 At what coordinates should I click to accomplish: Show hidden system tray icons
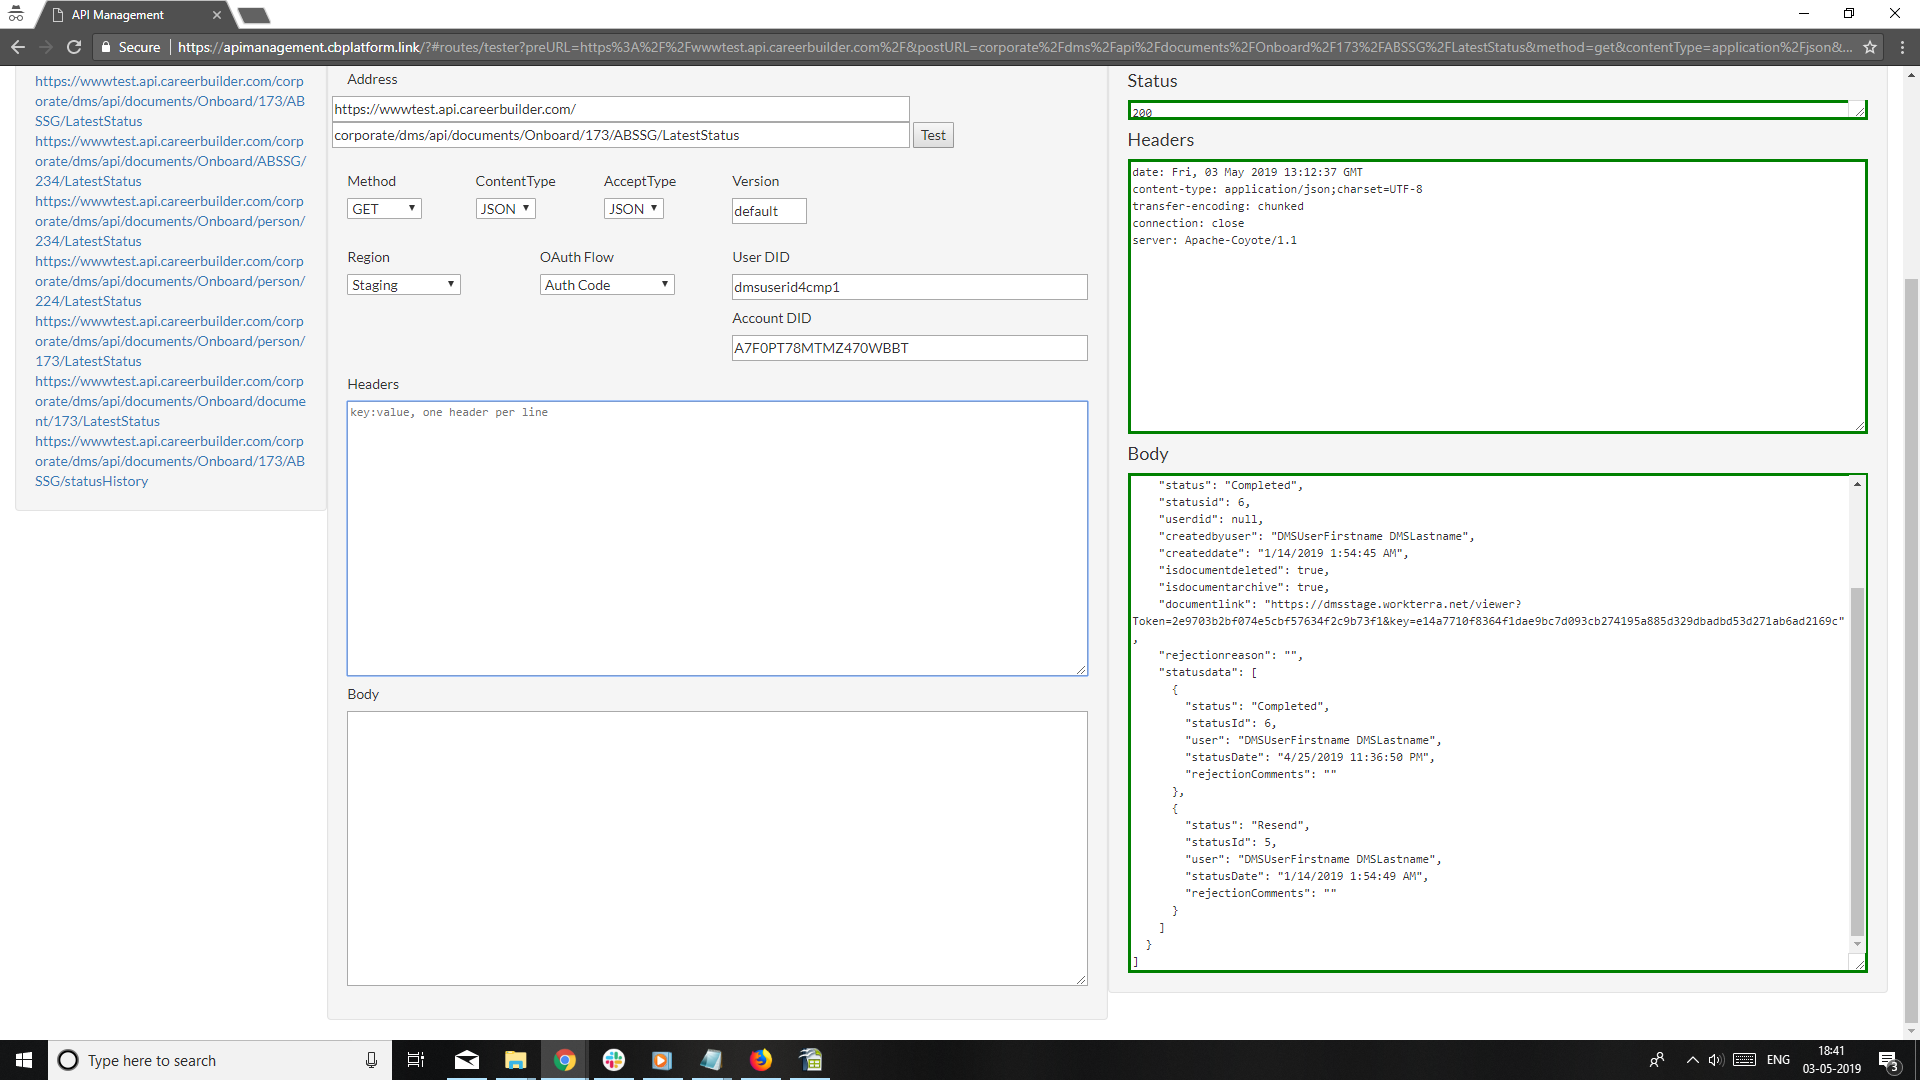(x=1692, y=1060)
